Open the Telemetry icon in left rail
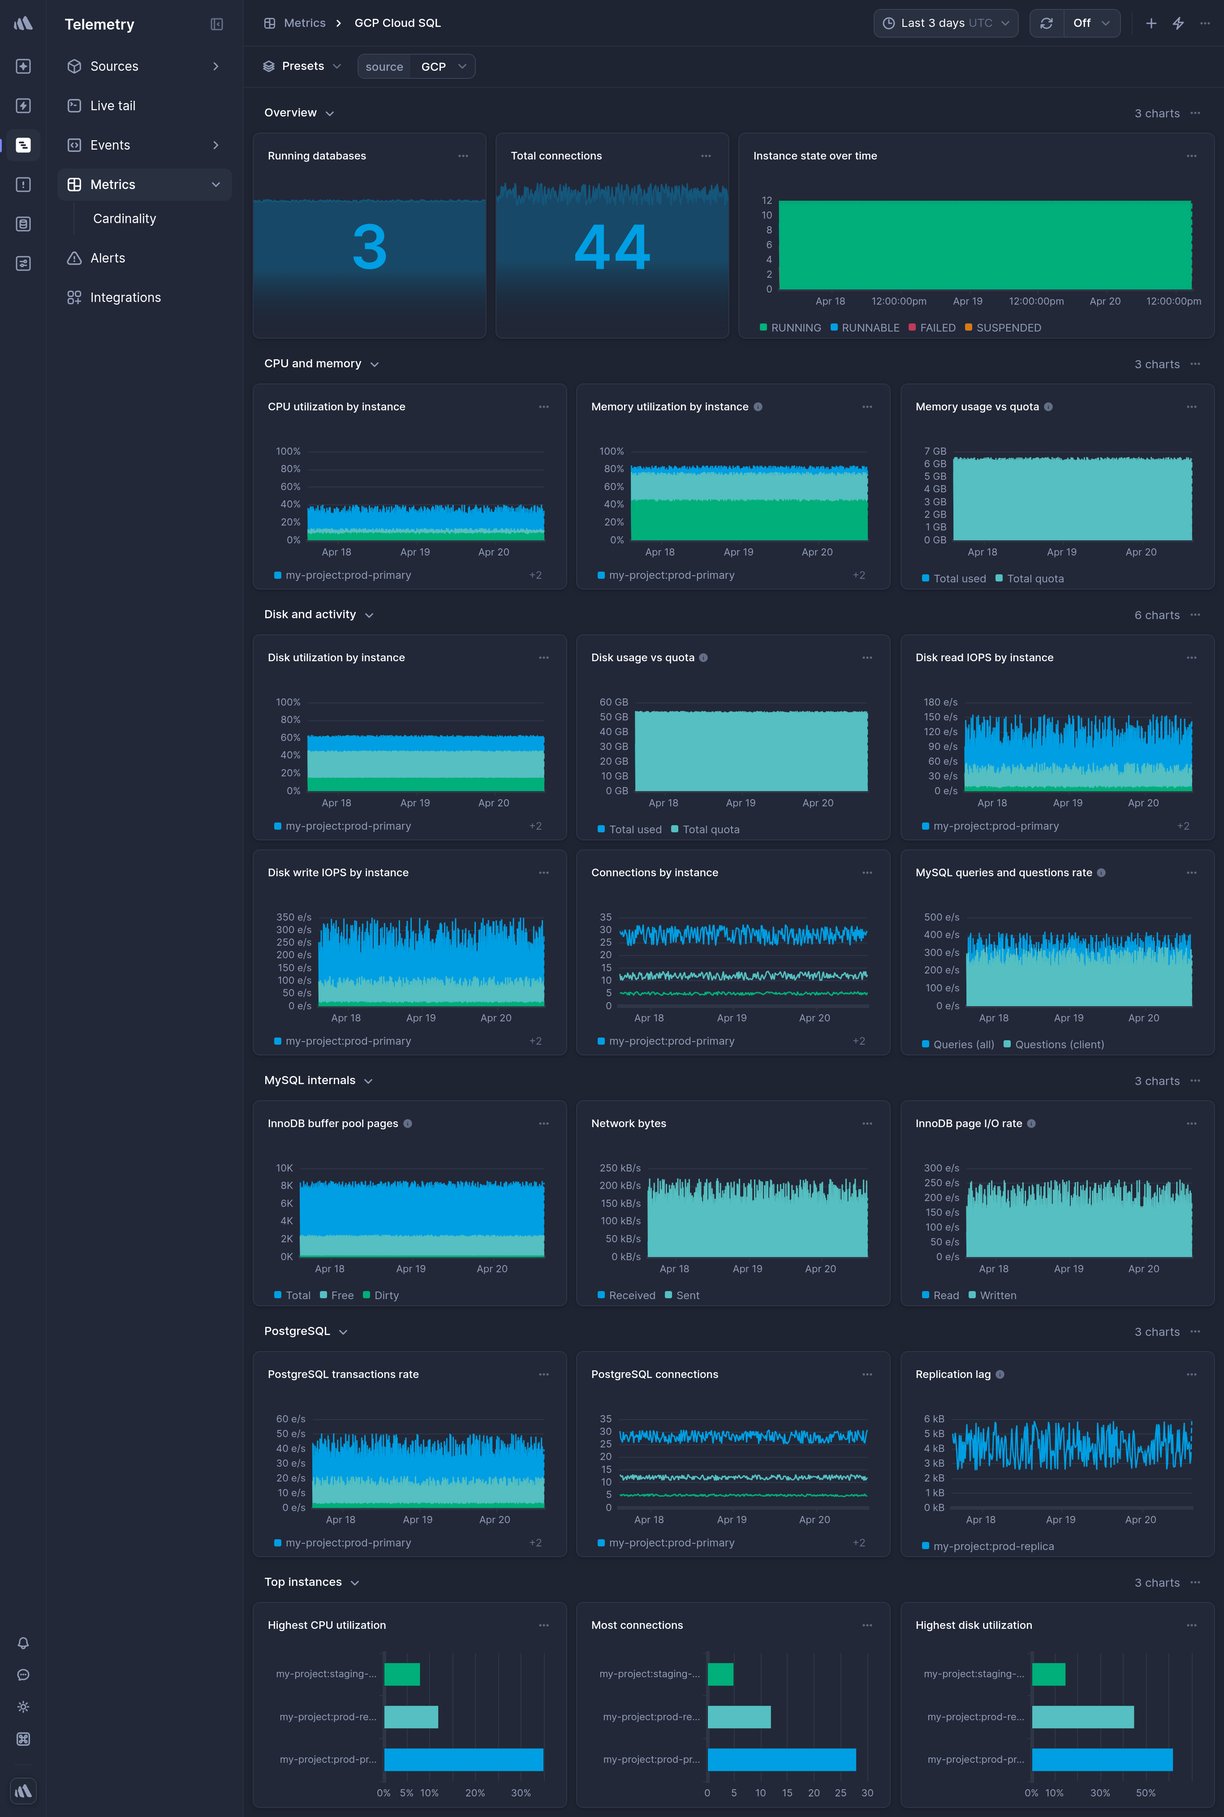Screen dimensions: 1224x1817 point(23,145)
